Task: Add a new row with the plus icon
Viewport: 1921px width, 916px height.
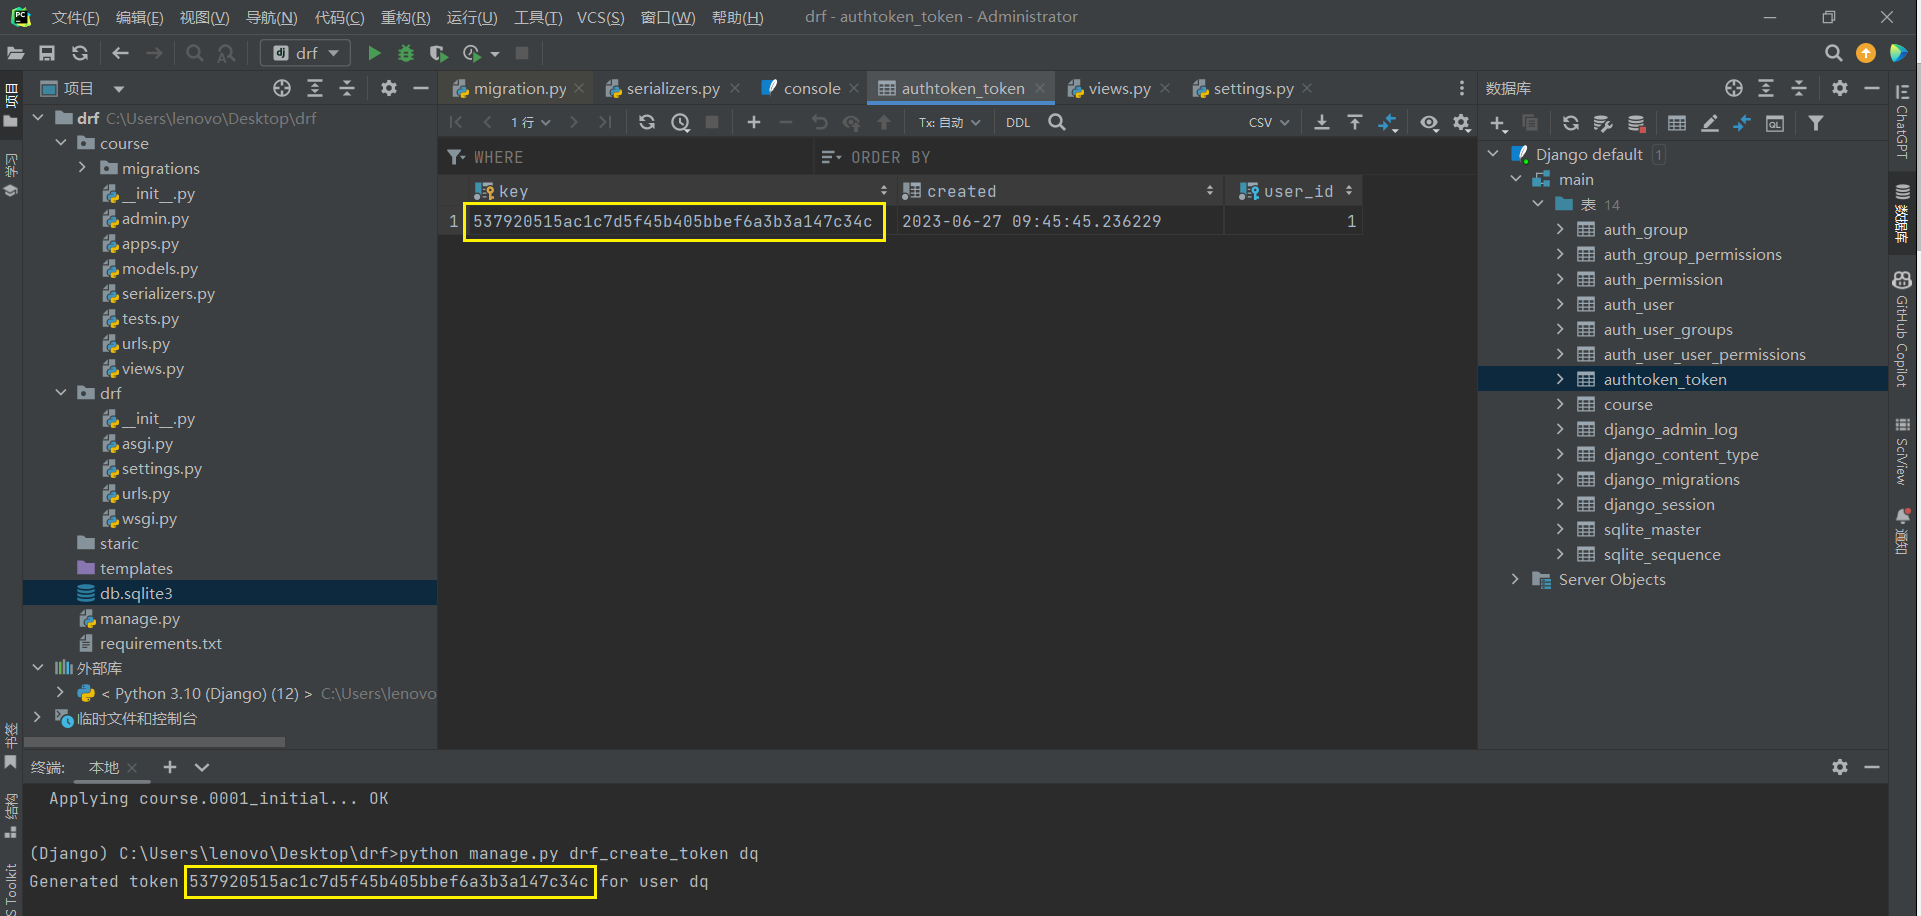Action: tap(754, 122)
